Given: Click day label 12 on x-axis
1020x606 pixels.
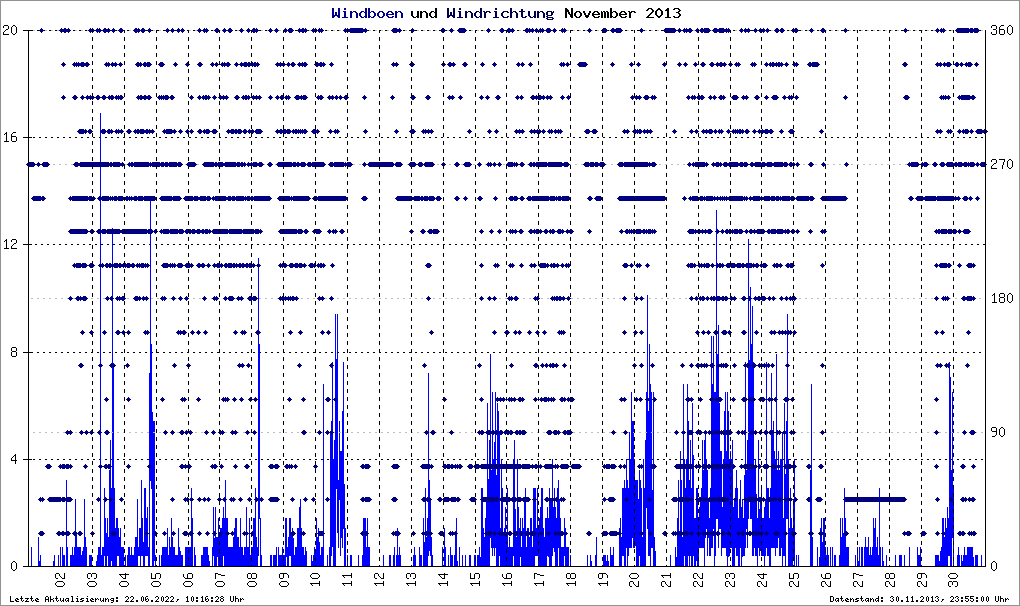Looking at the screenshot, I should (x=379, y=579).
